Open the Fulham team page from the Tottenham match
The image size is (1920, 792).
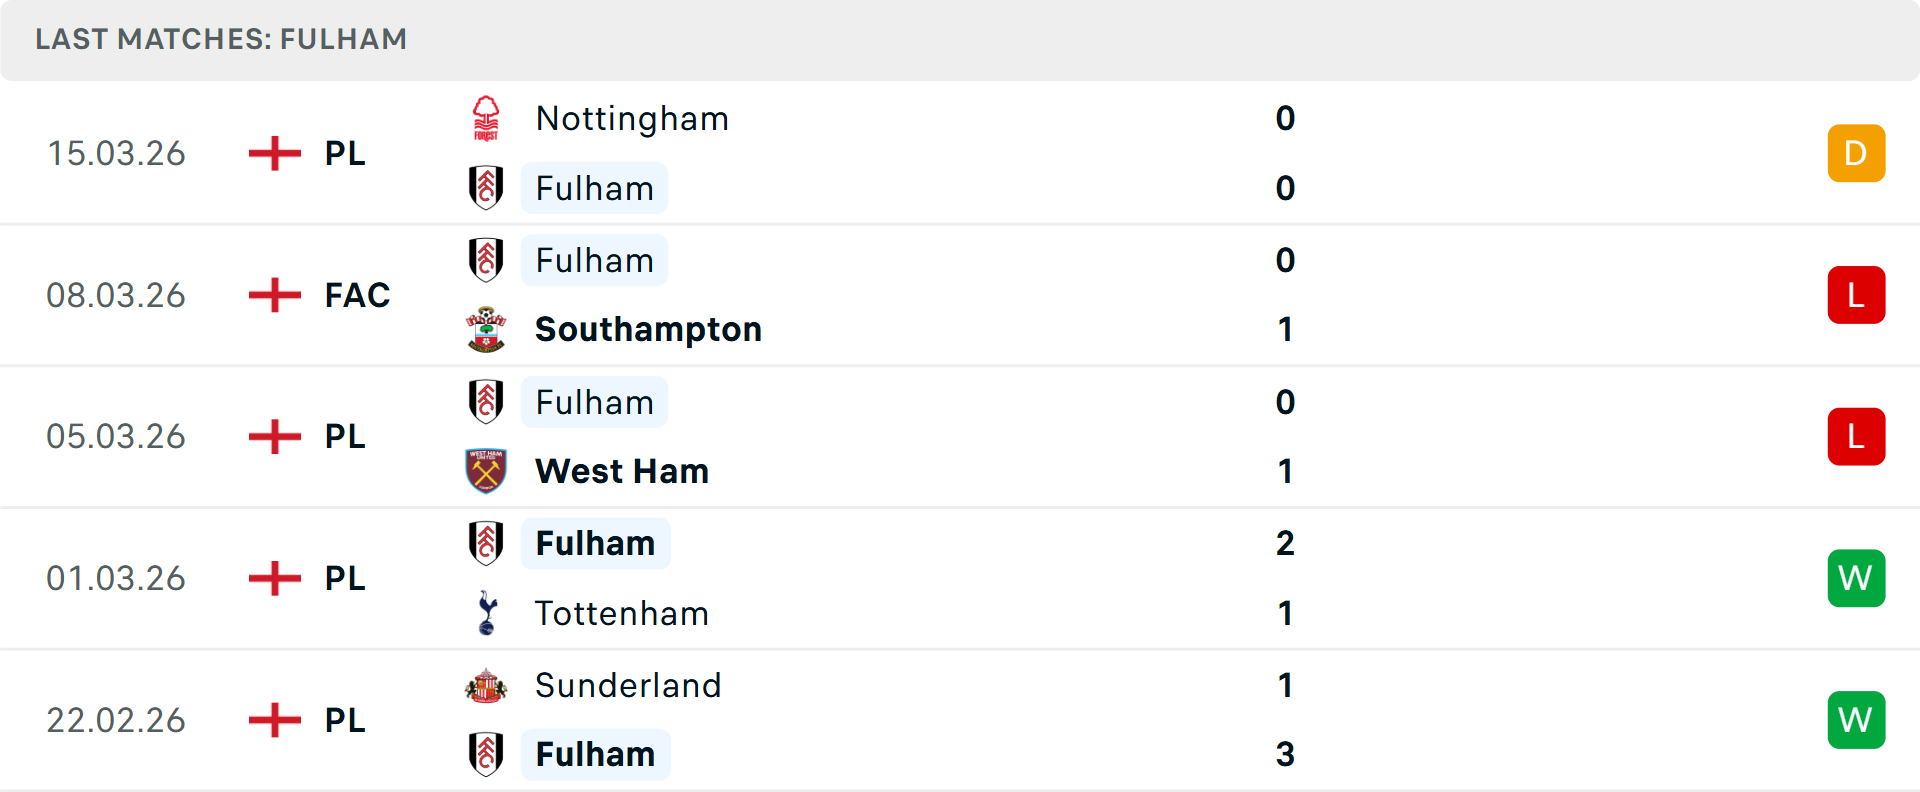pyautogui.click(x=596, y=543)
